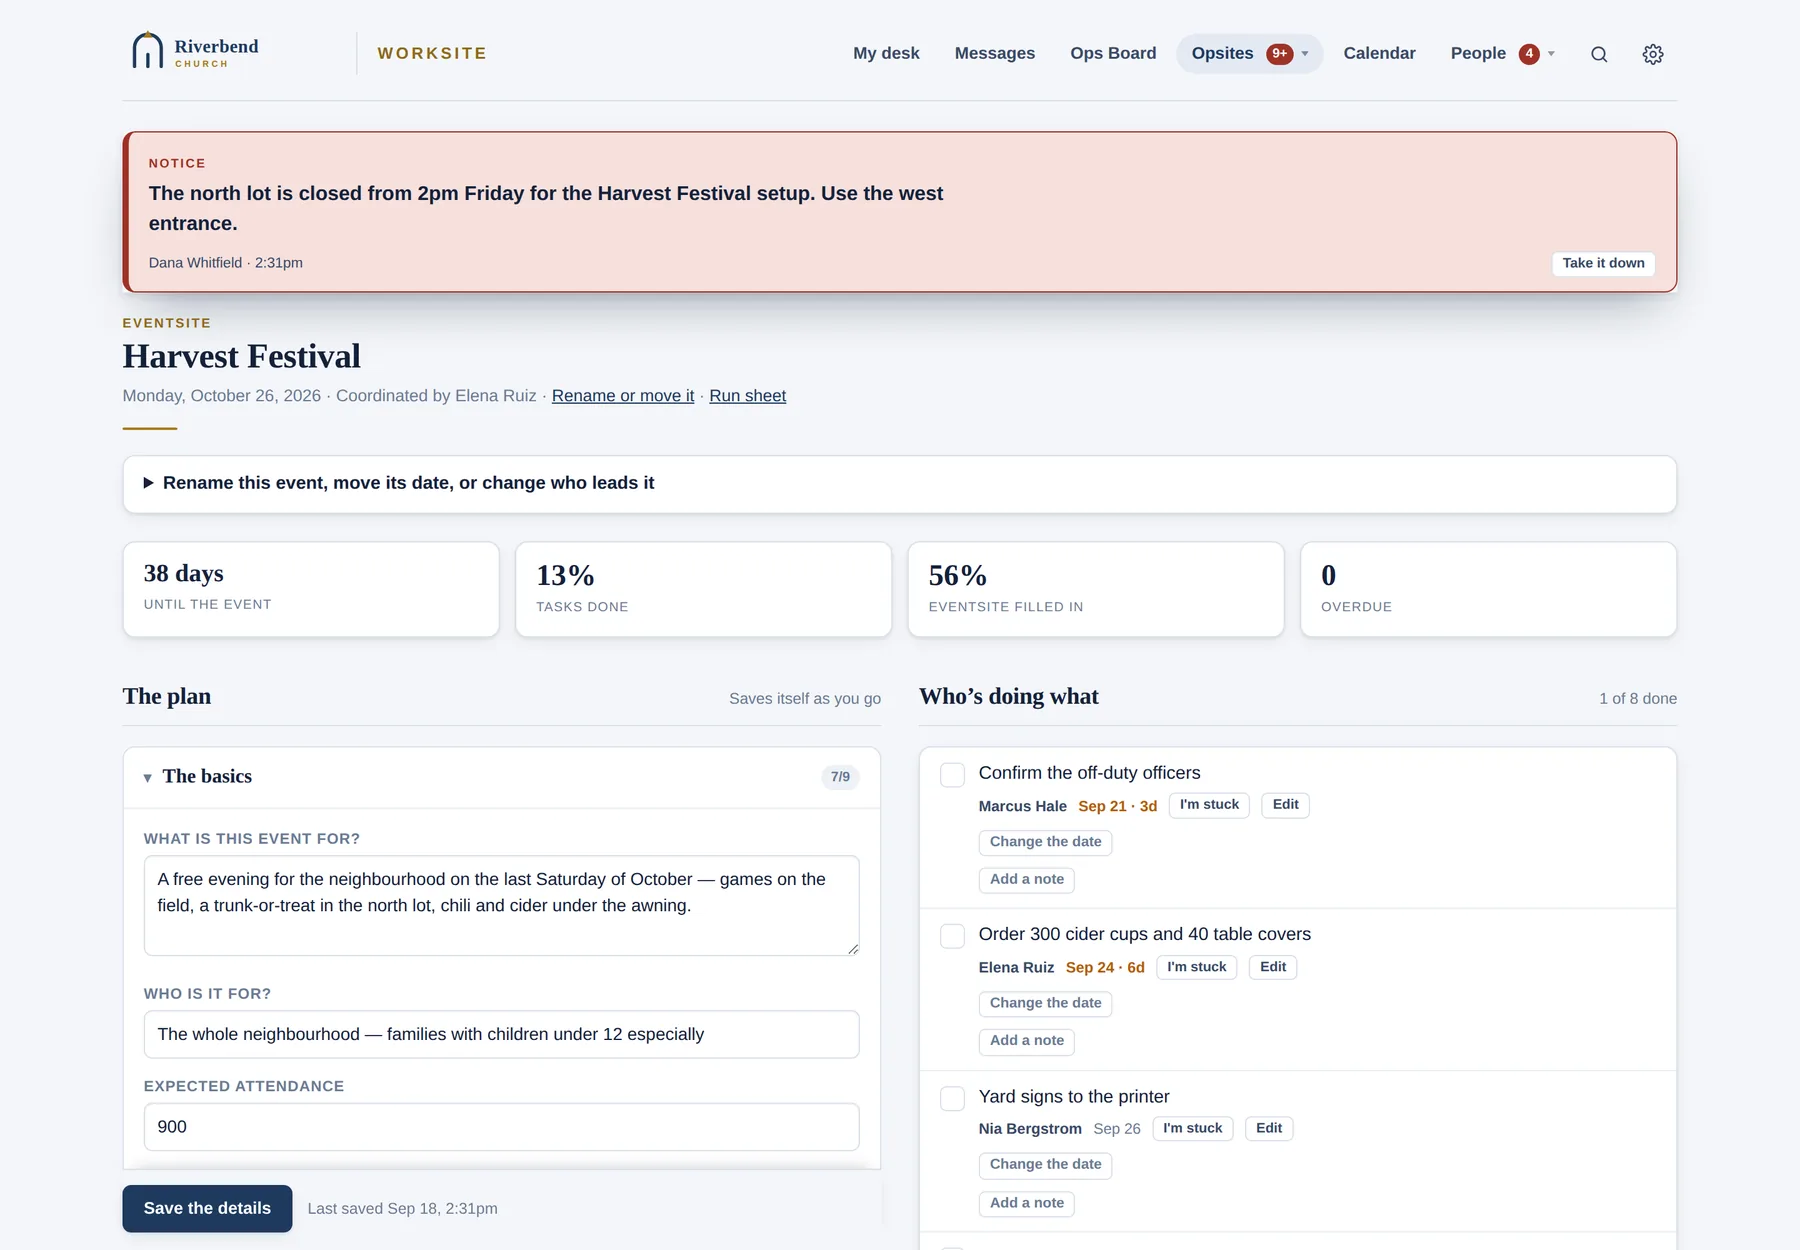
Task: Tick the checkbox for Confirm the off-duty officers
Action: coord(952,775)
